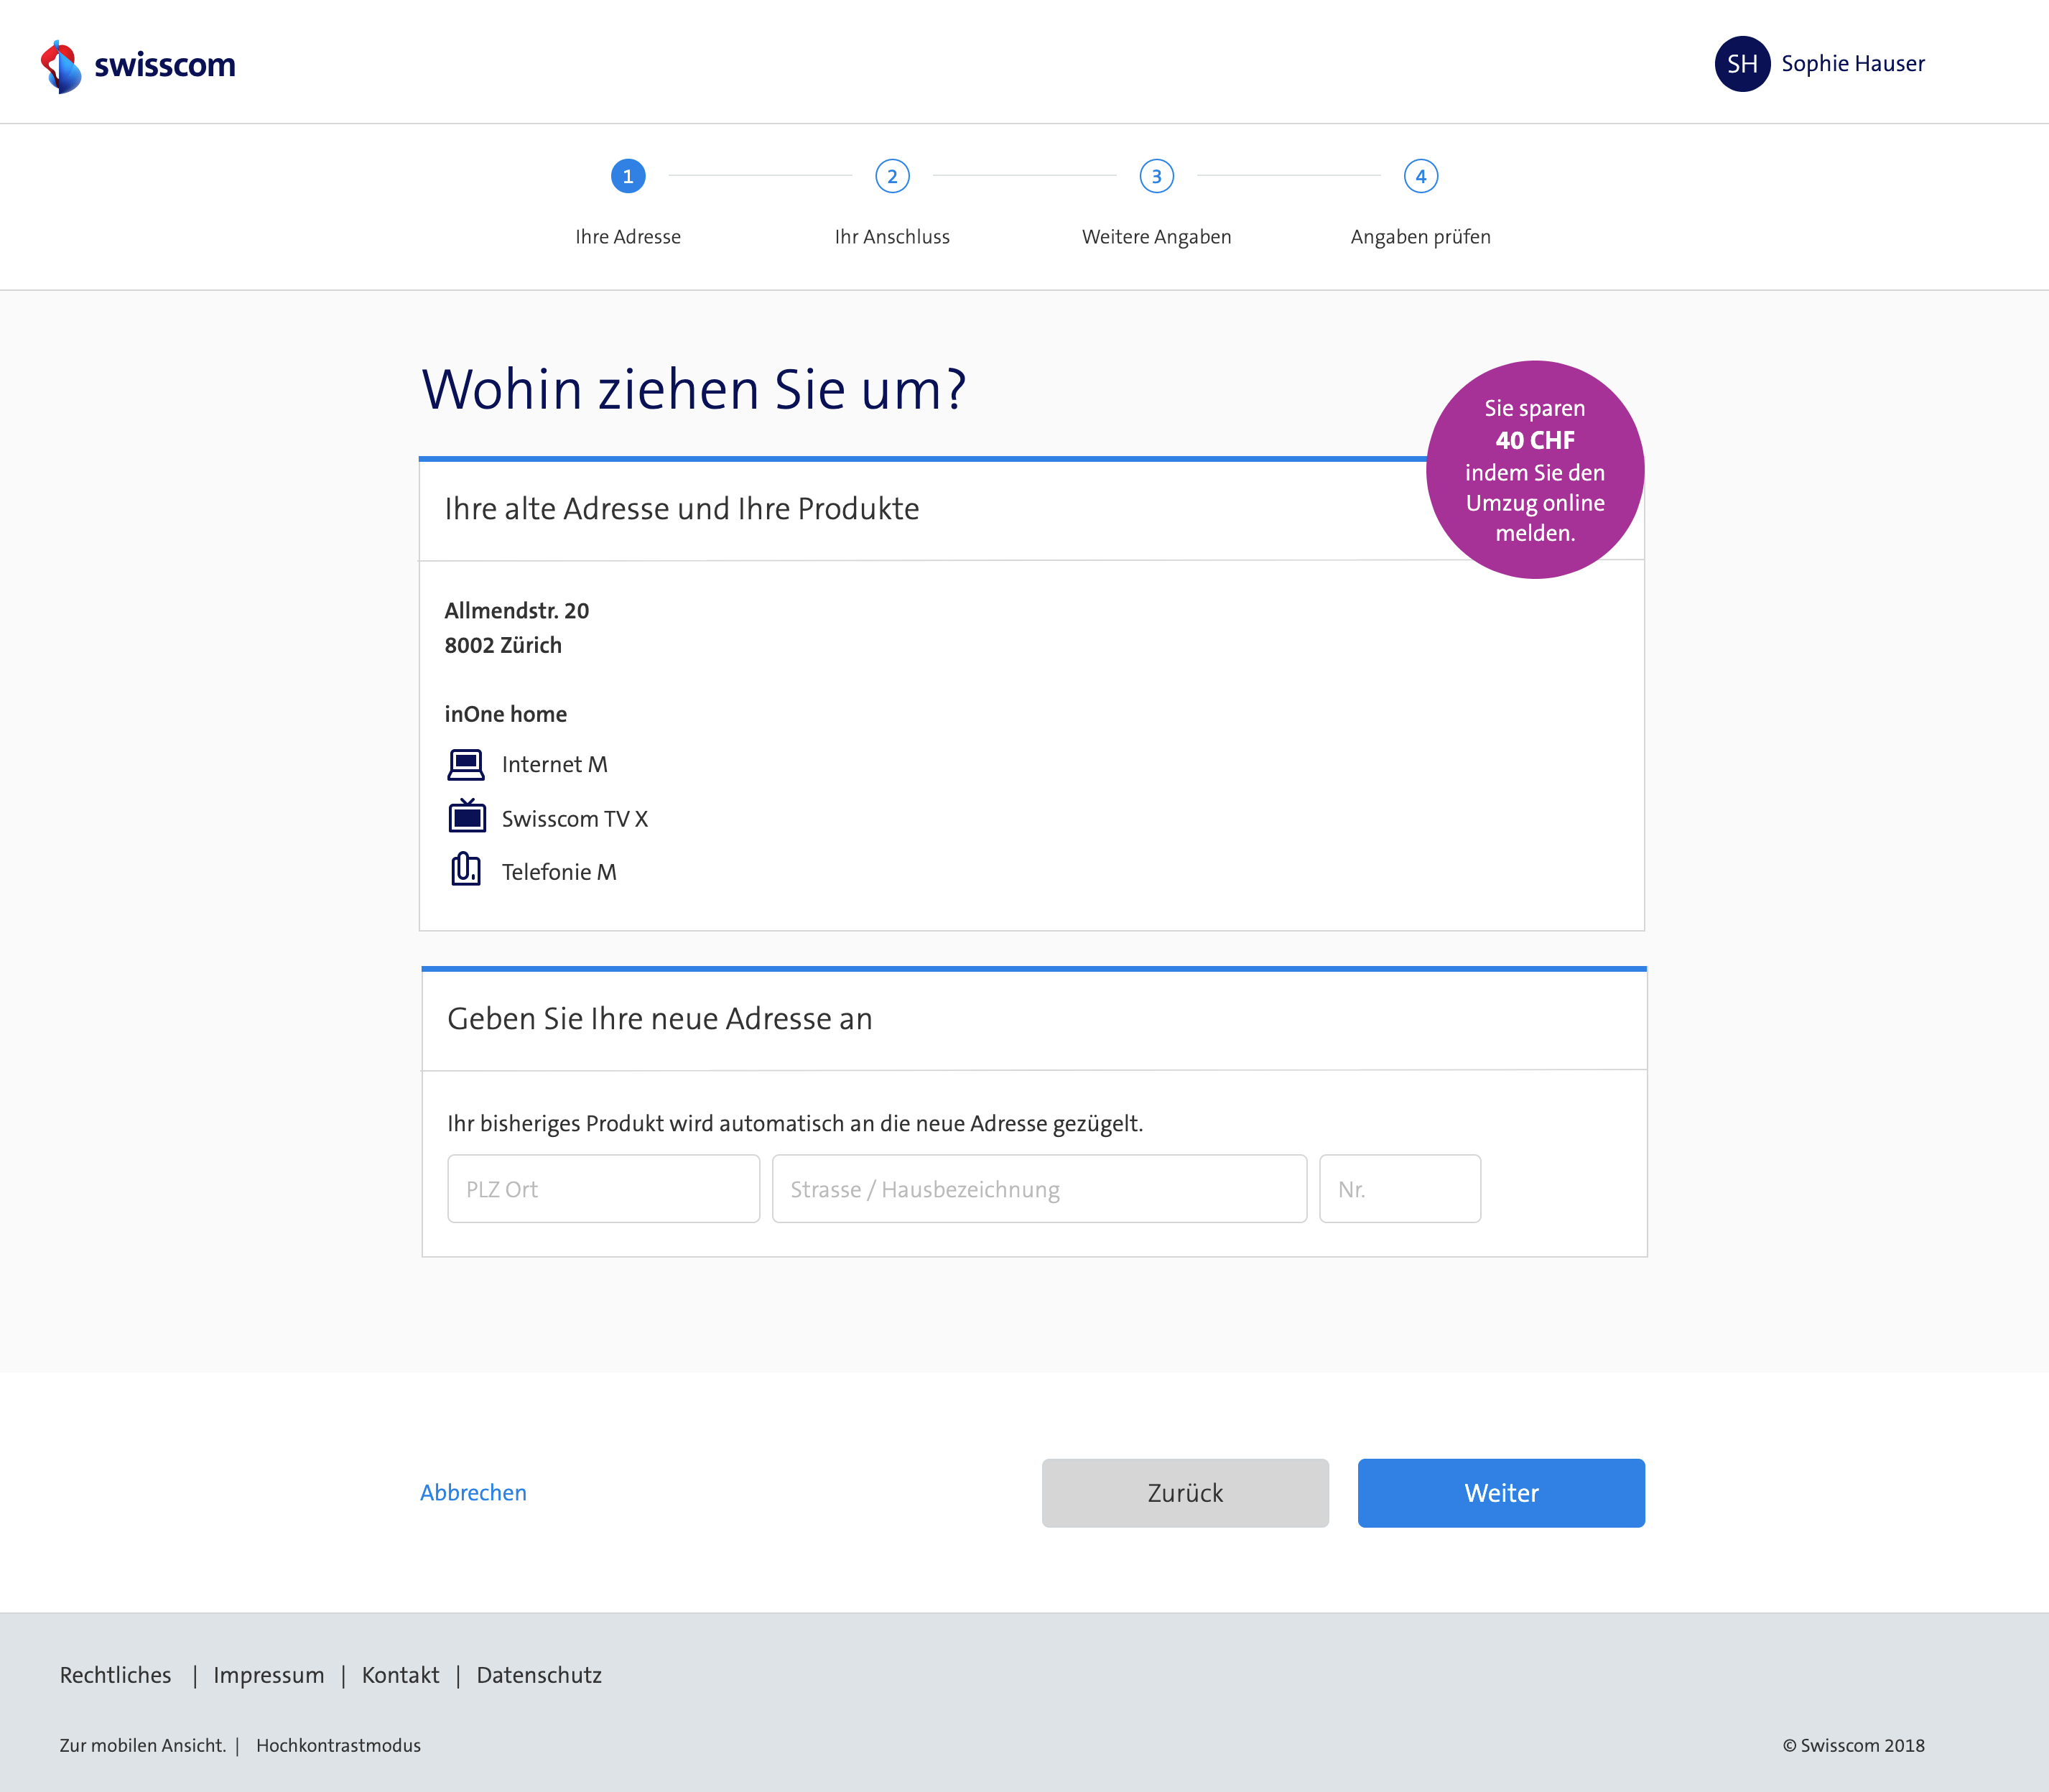
Task: Click Ihre alte Adresse und Ihre Produkte header
Action: [682, 509]
